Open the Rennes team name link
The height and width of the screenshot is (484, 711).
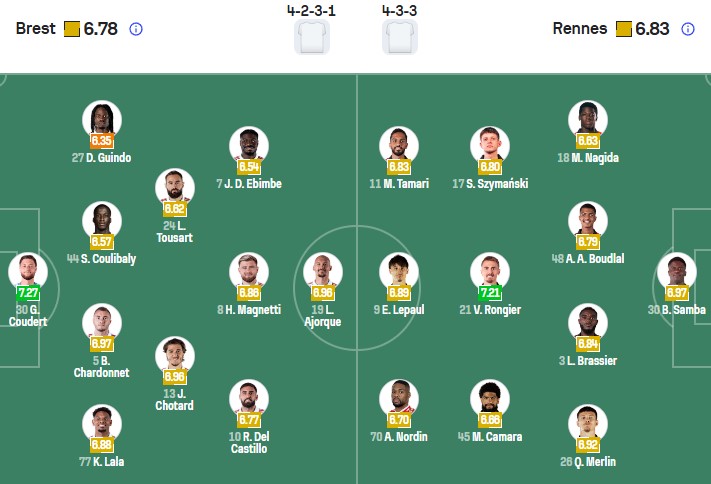click(580, 29)
